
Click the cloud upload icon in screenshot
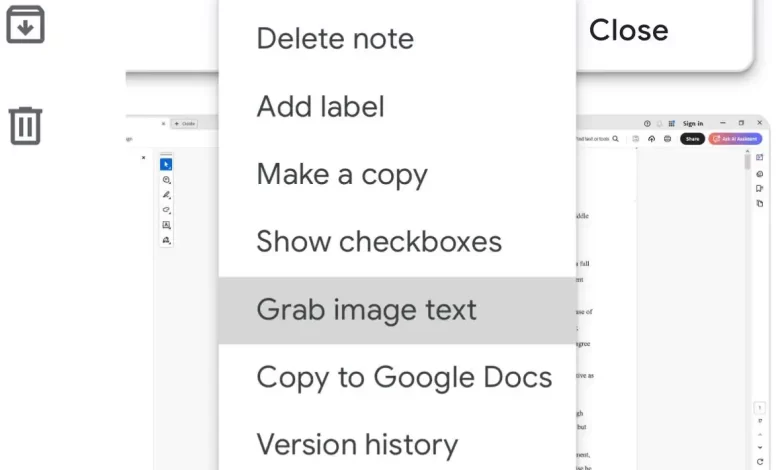652,139
